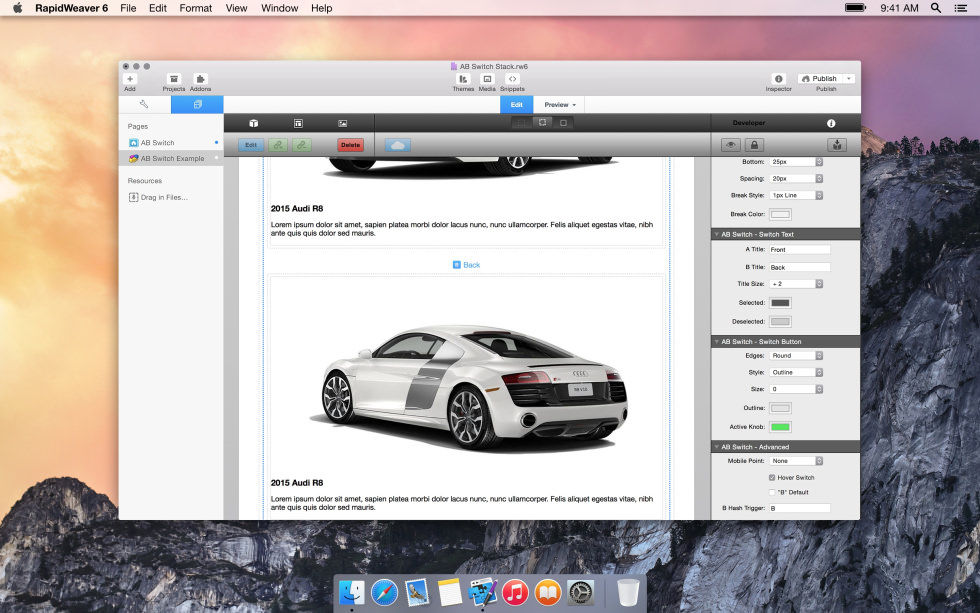Open the templates layout icon
The width and height of the screenshot is (980, 613).
(298, 123)
